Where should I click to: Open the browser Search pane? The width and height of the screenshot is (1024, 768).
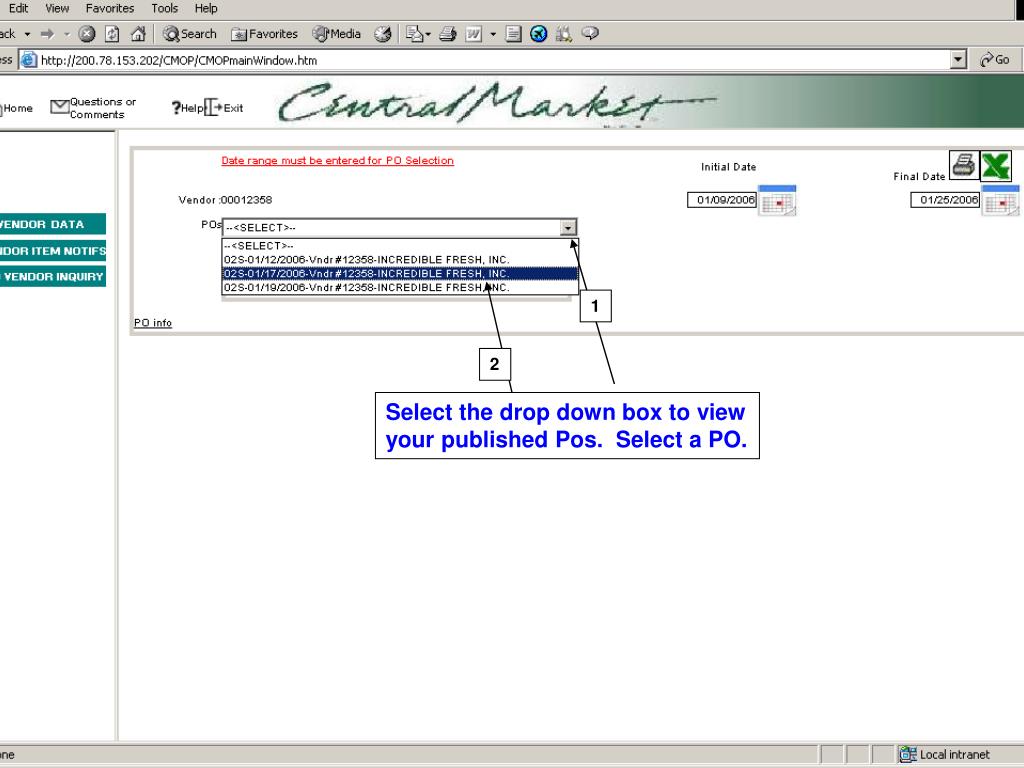(x=189, y=34)
